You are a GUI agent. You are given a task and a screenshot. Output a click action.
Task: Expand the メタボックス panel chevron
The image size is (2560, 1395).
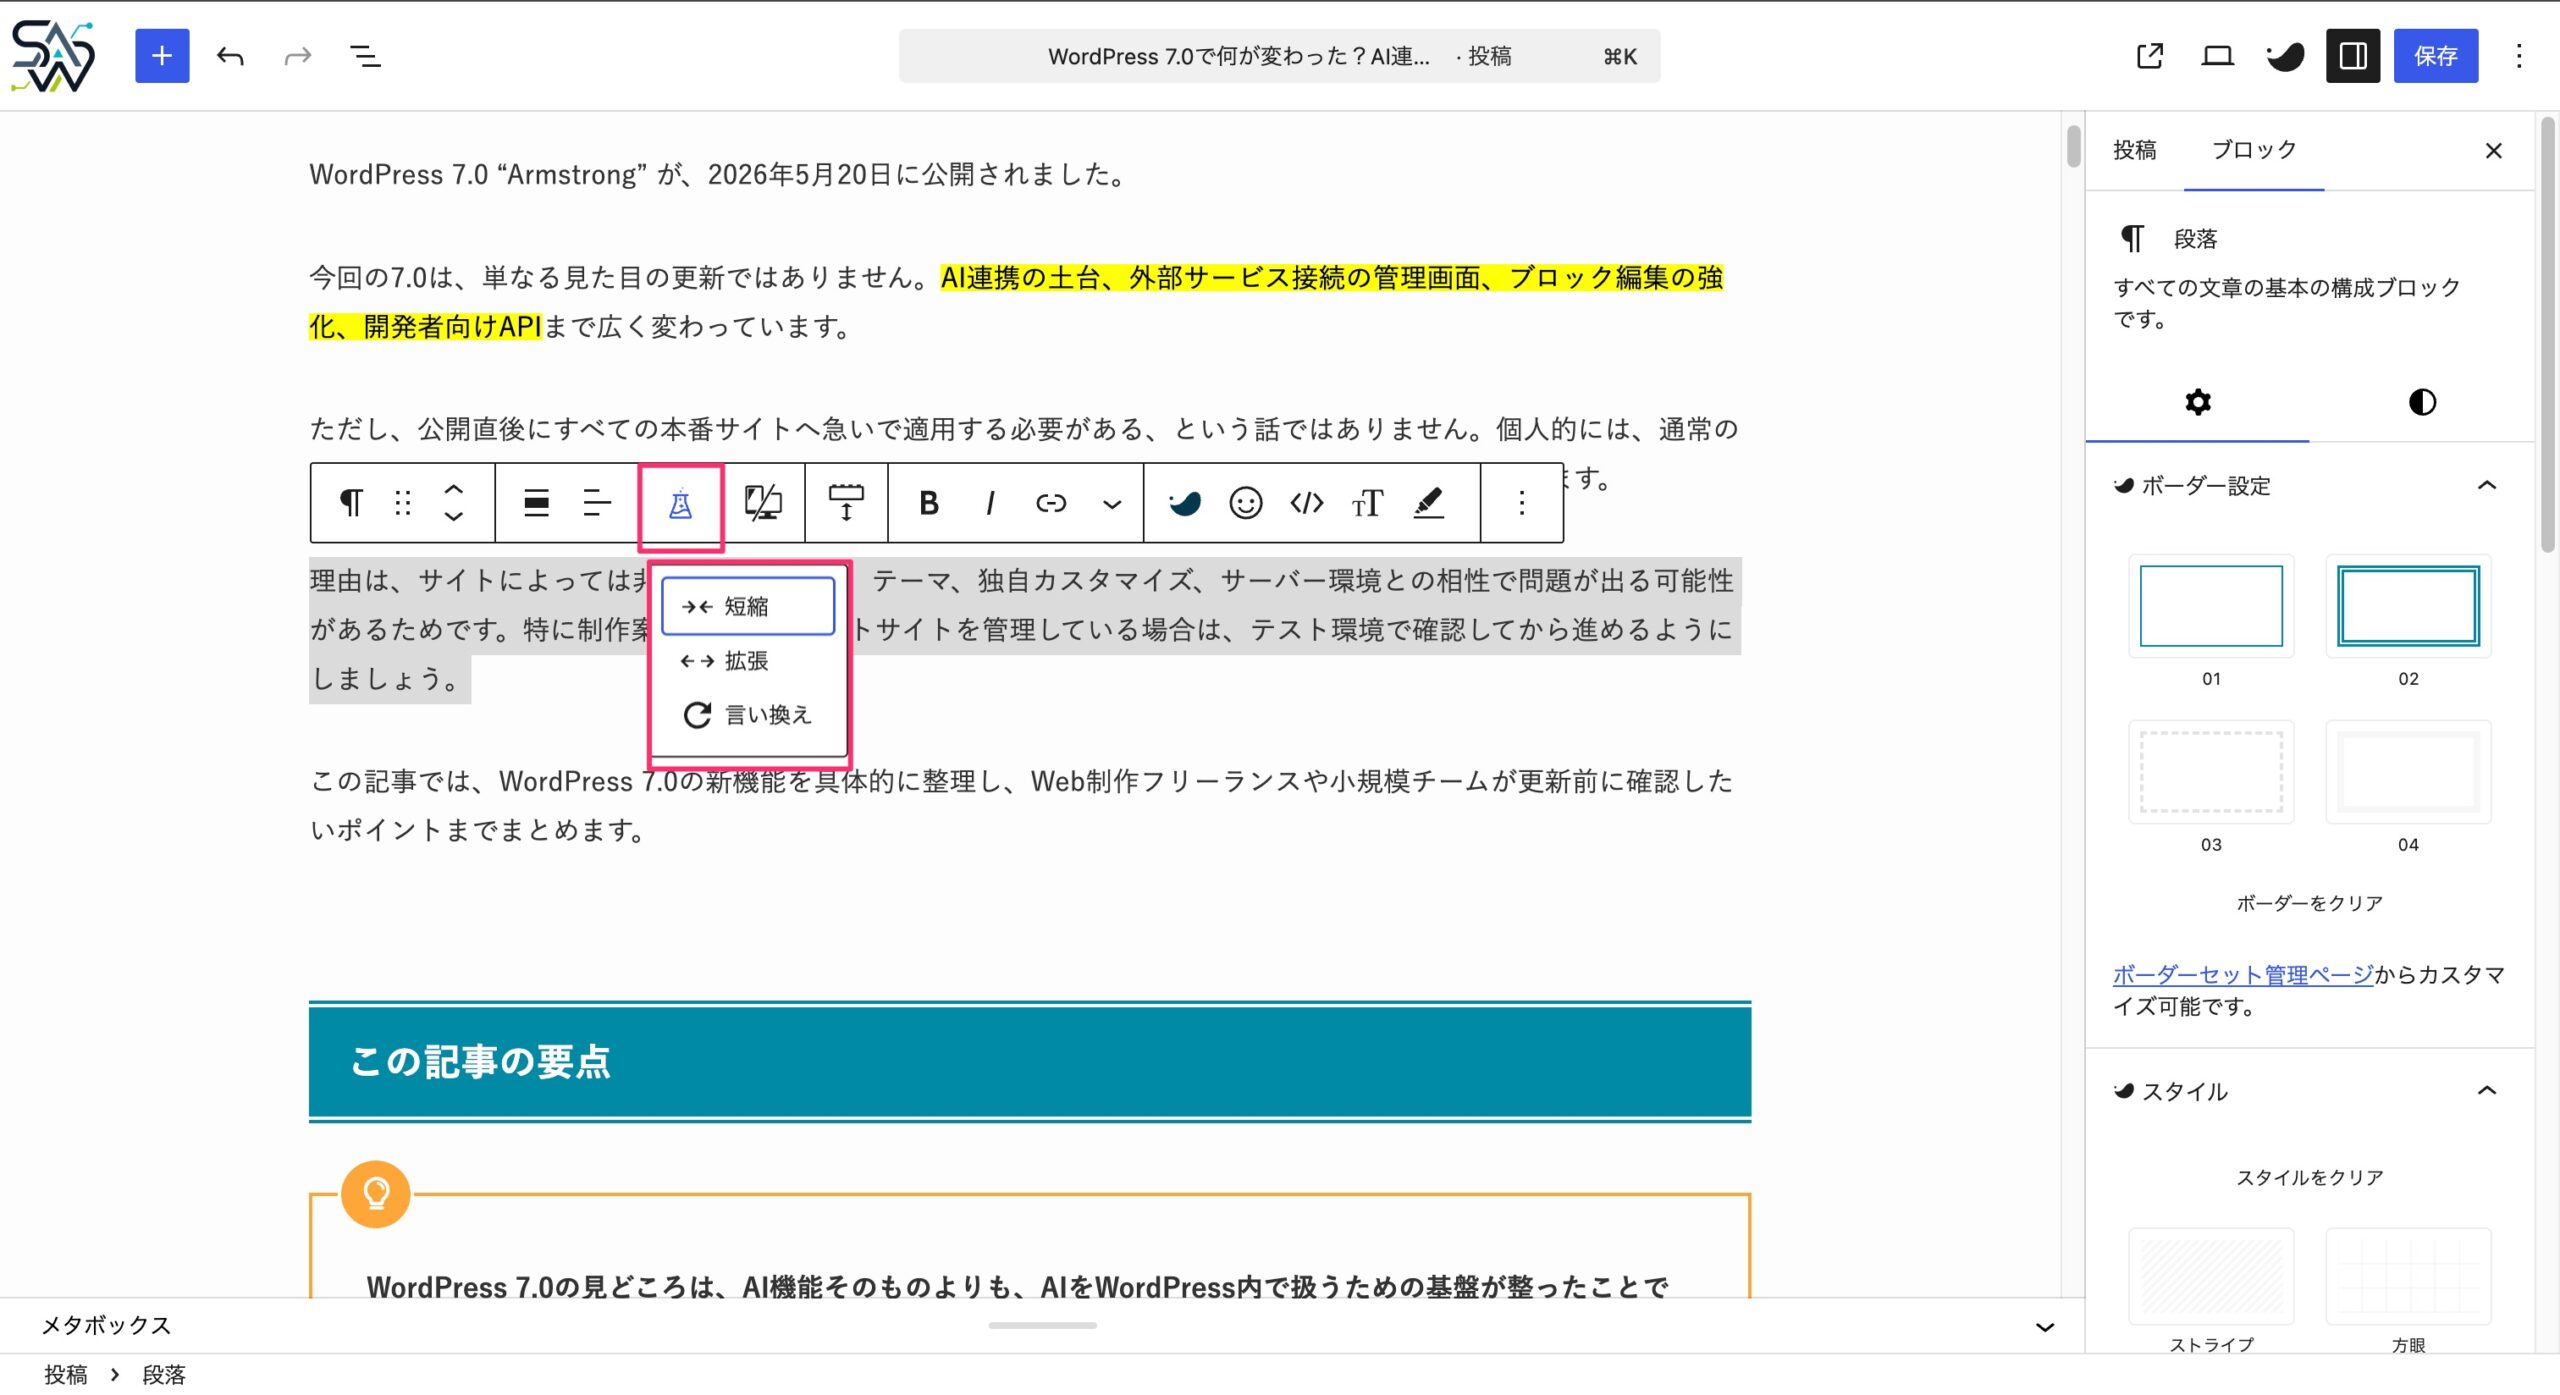(2045, 1327)
